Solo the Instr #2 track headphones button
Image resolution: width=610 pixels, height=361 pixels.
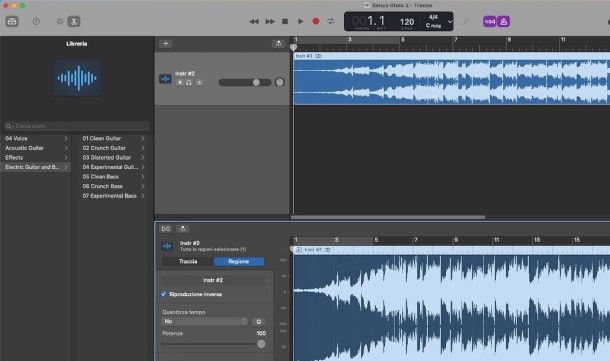(x=189, y=82)
